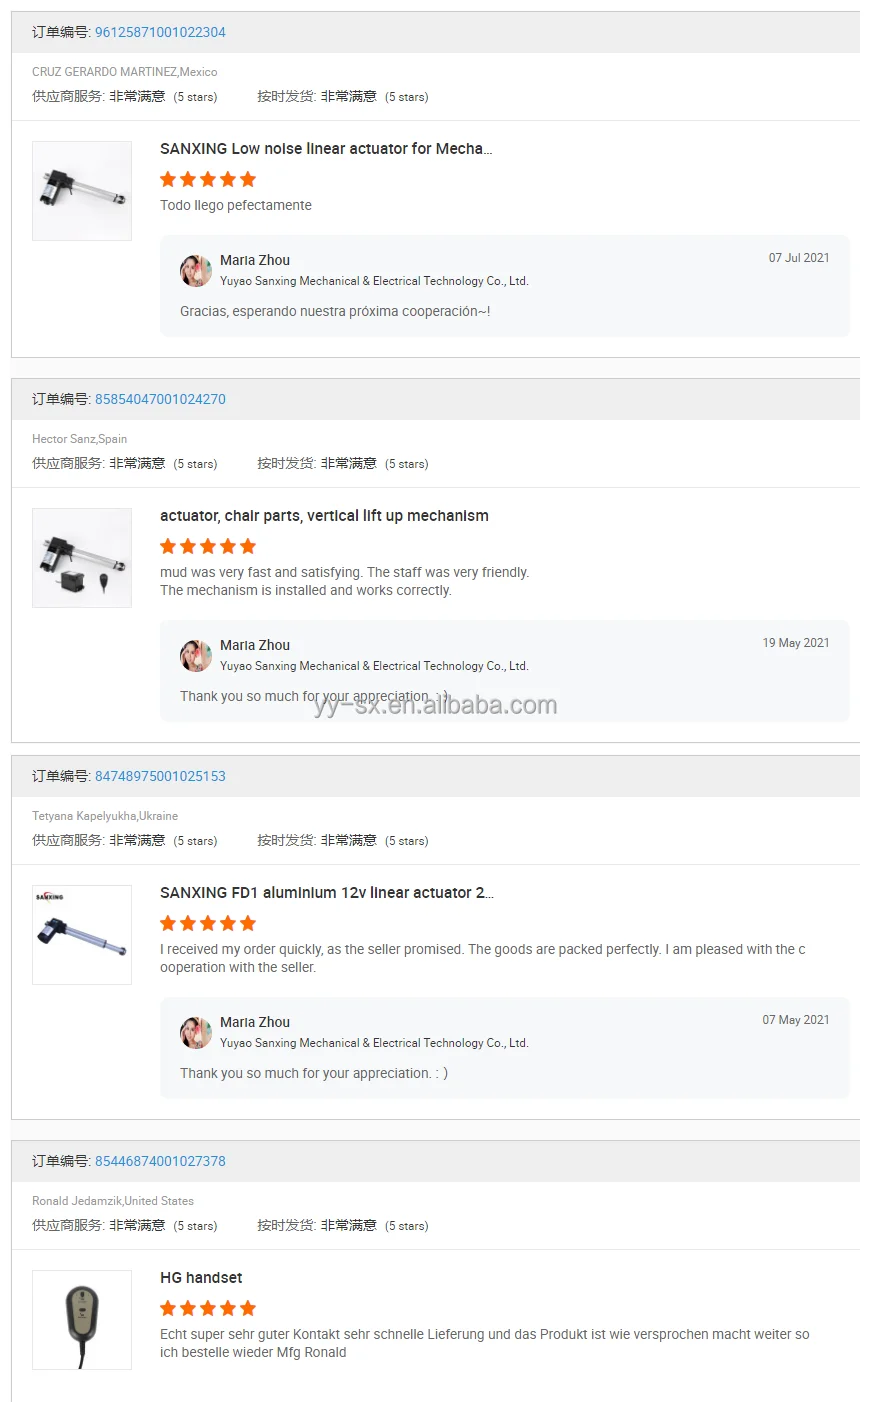
Task: Click the HG handset product title
Action: [201, 1278]
